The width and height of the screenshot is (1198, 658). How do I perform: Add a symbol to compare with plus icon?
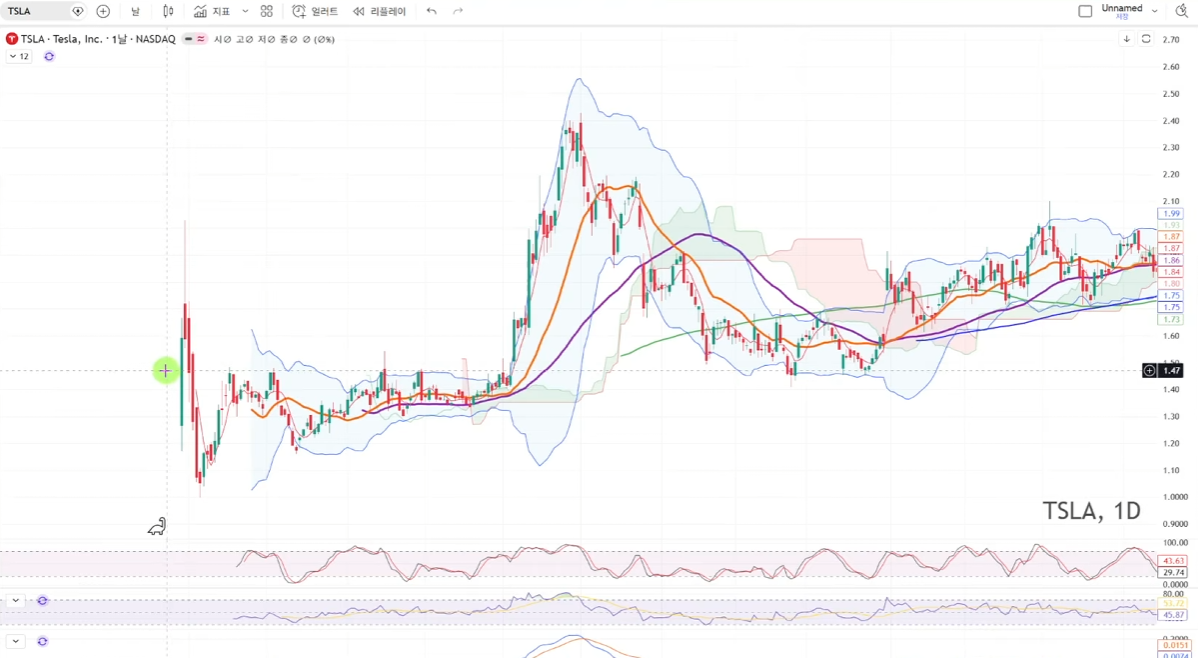click(x=103, y=11)
